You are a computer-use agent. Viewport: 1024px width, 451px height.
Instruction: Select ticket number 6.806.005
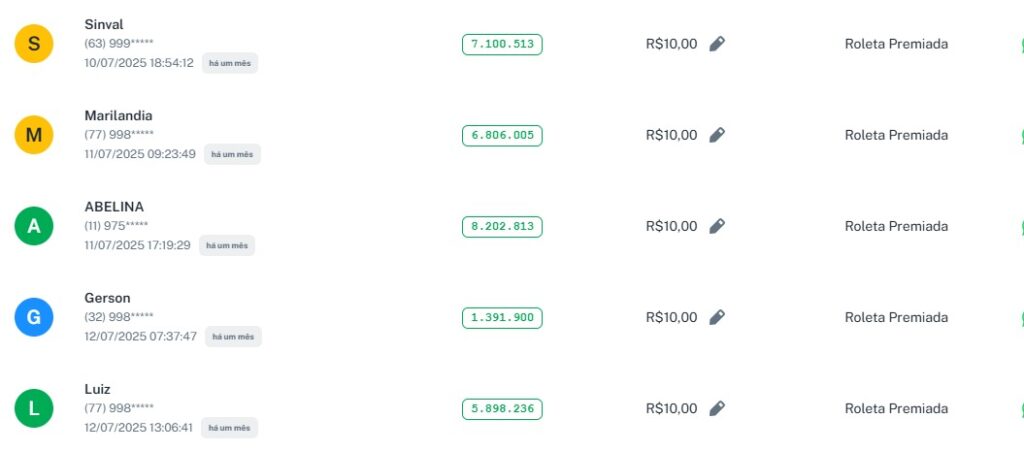[x=502, y=135]
